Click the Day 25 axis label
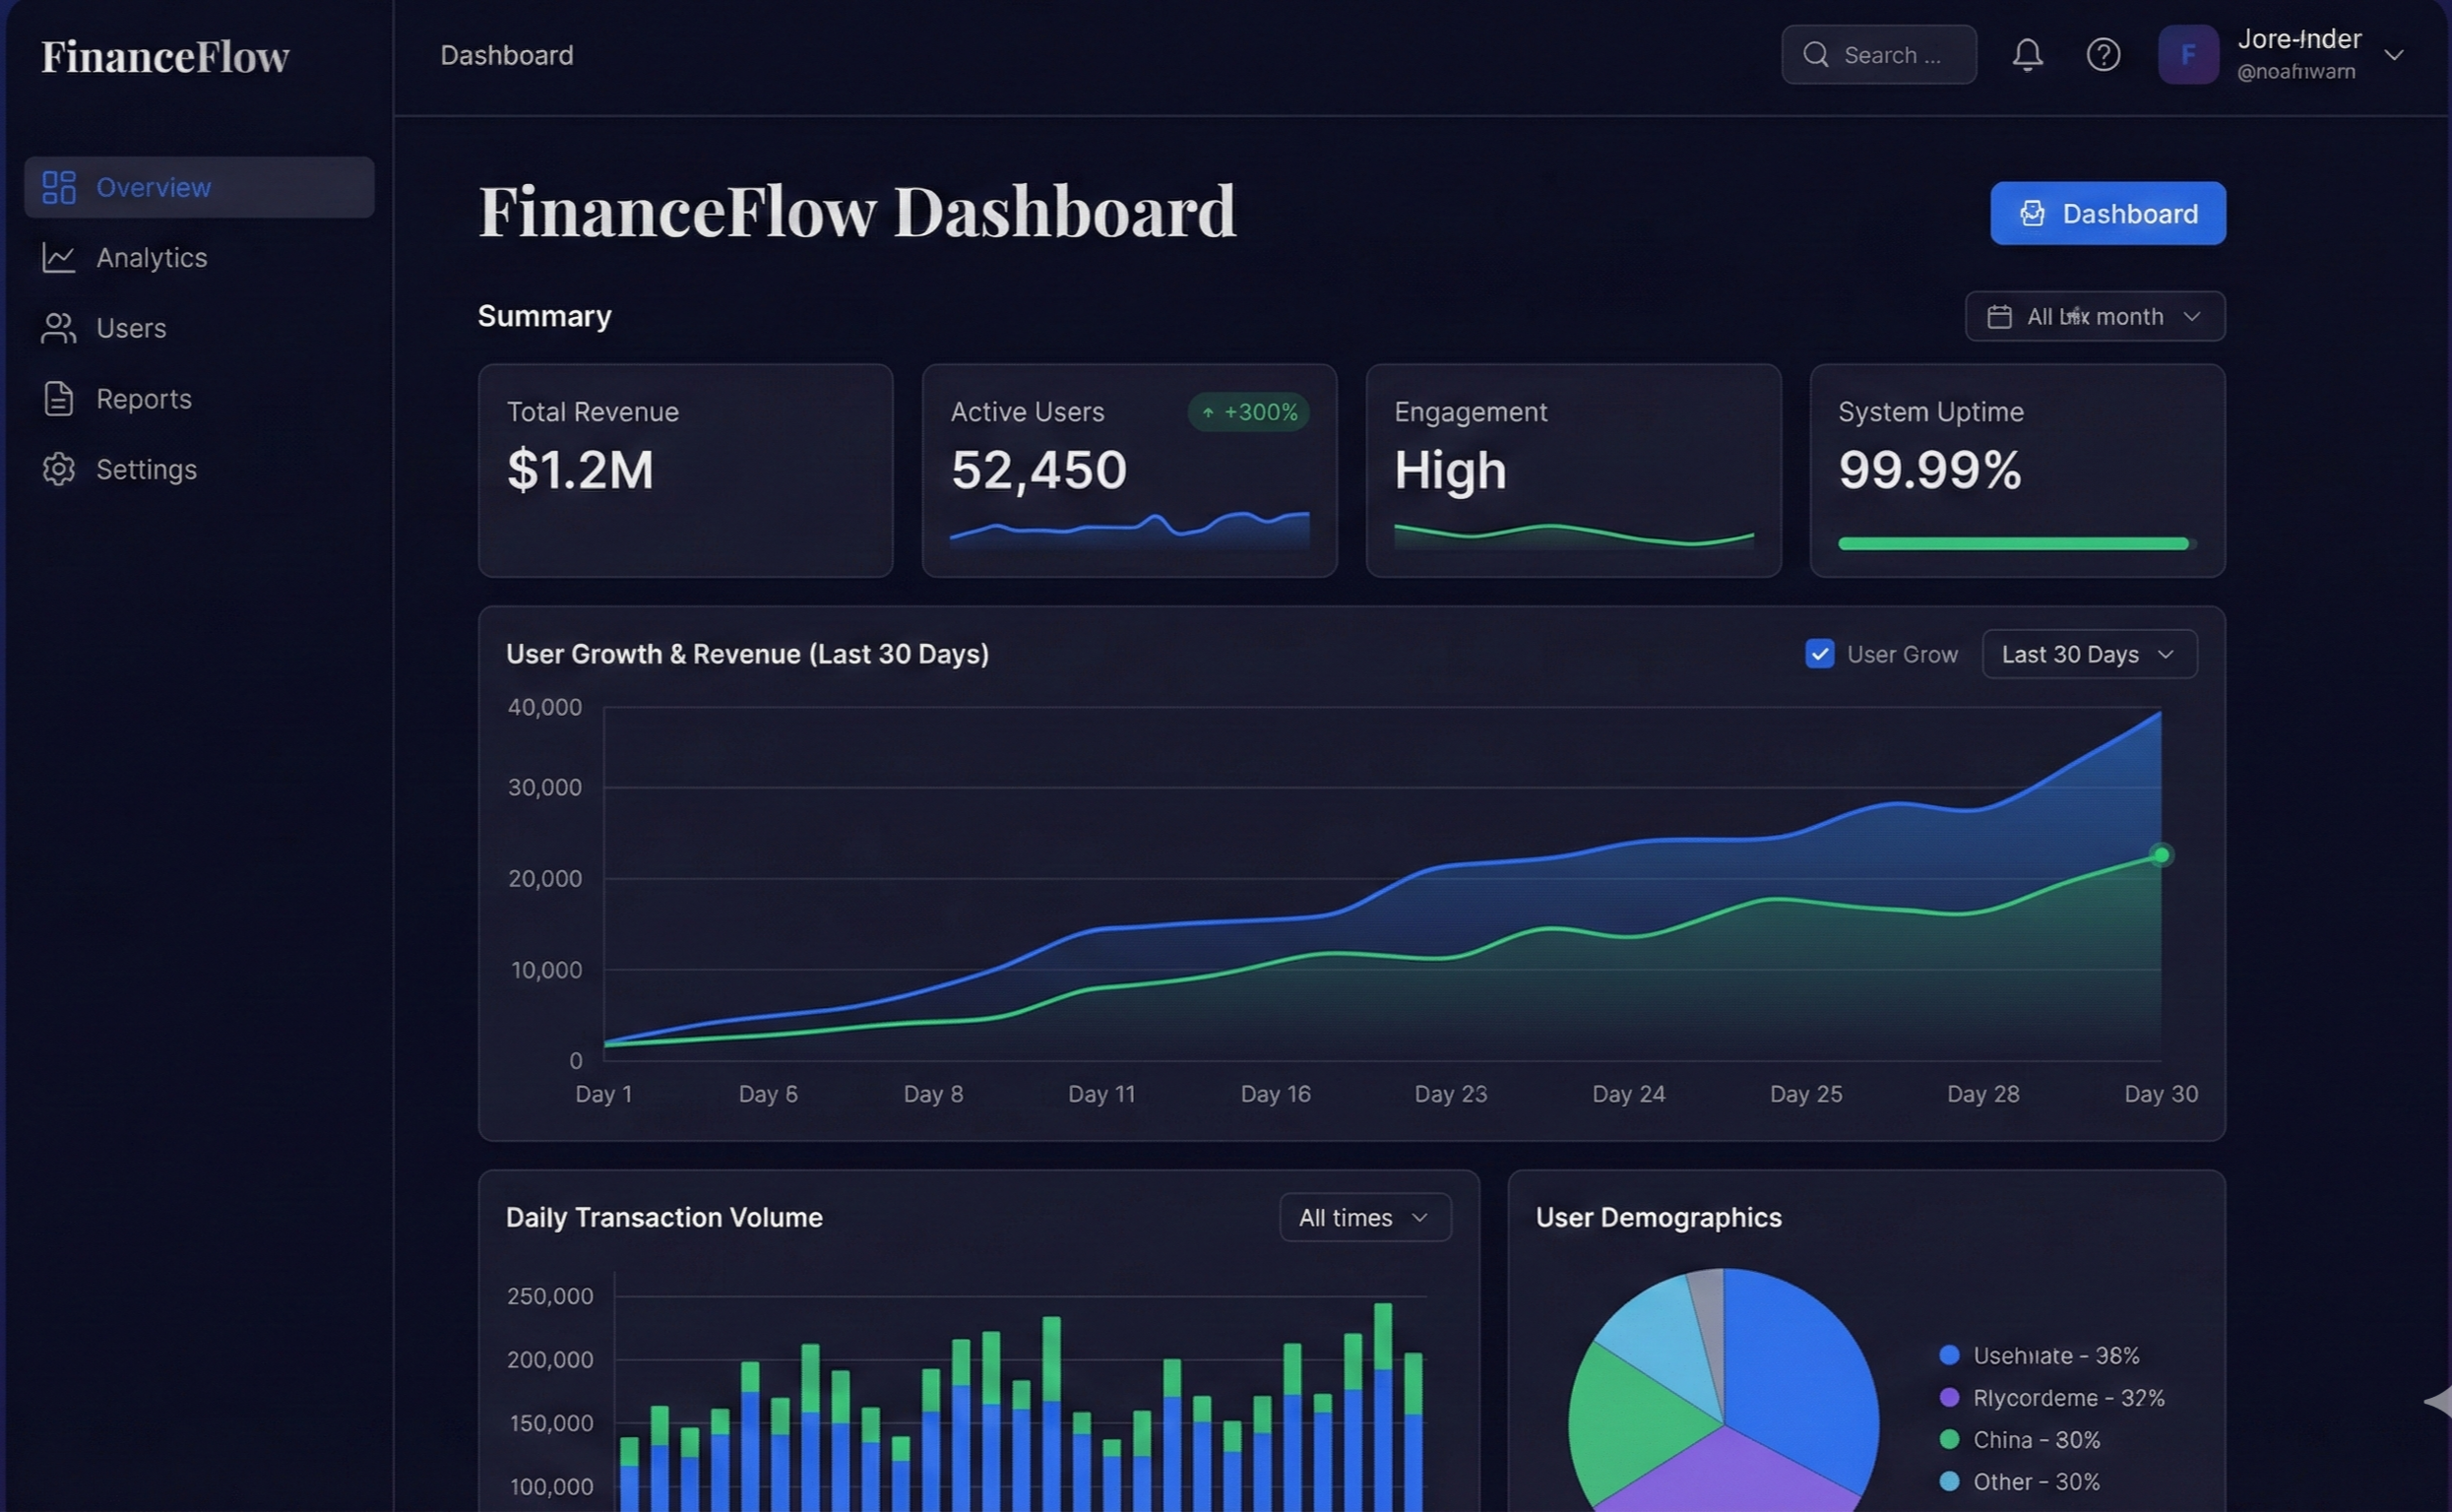 coord(1806,1095)
